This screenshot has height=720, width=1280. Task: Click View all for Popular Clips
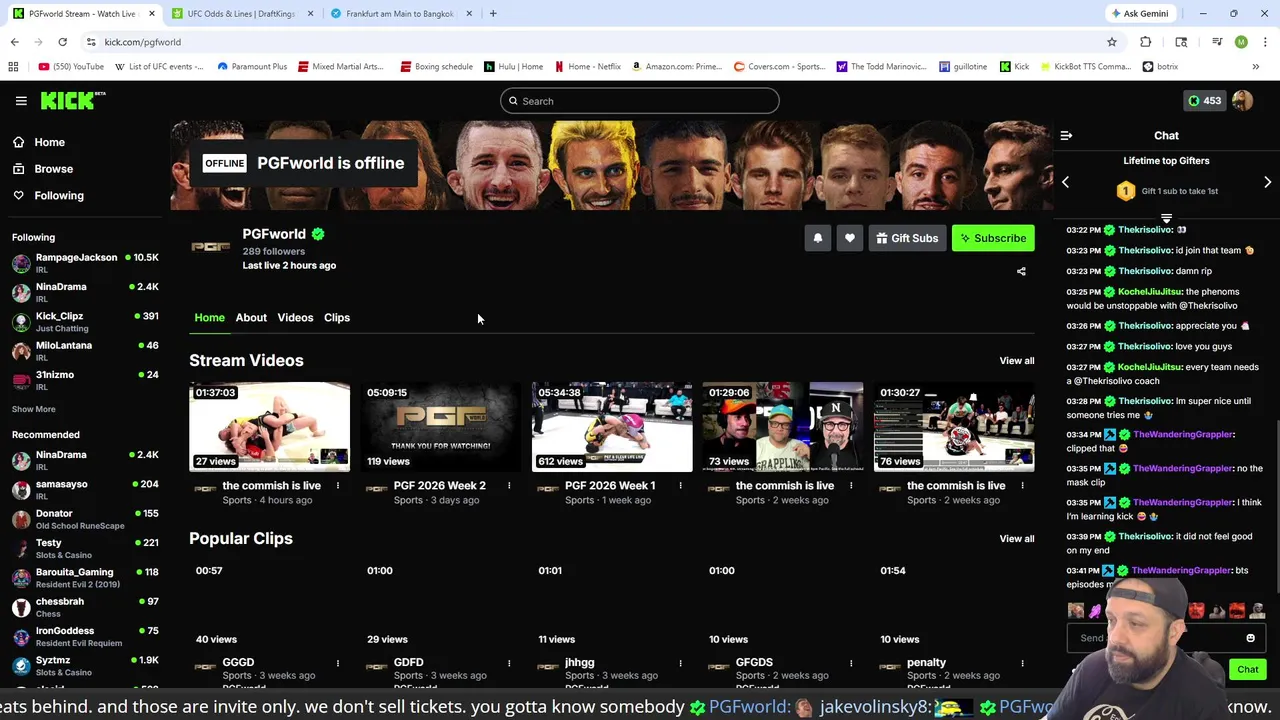(1017, 539)
